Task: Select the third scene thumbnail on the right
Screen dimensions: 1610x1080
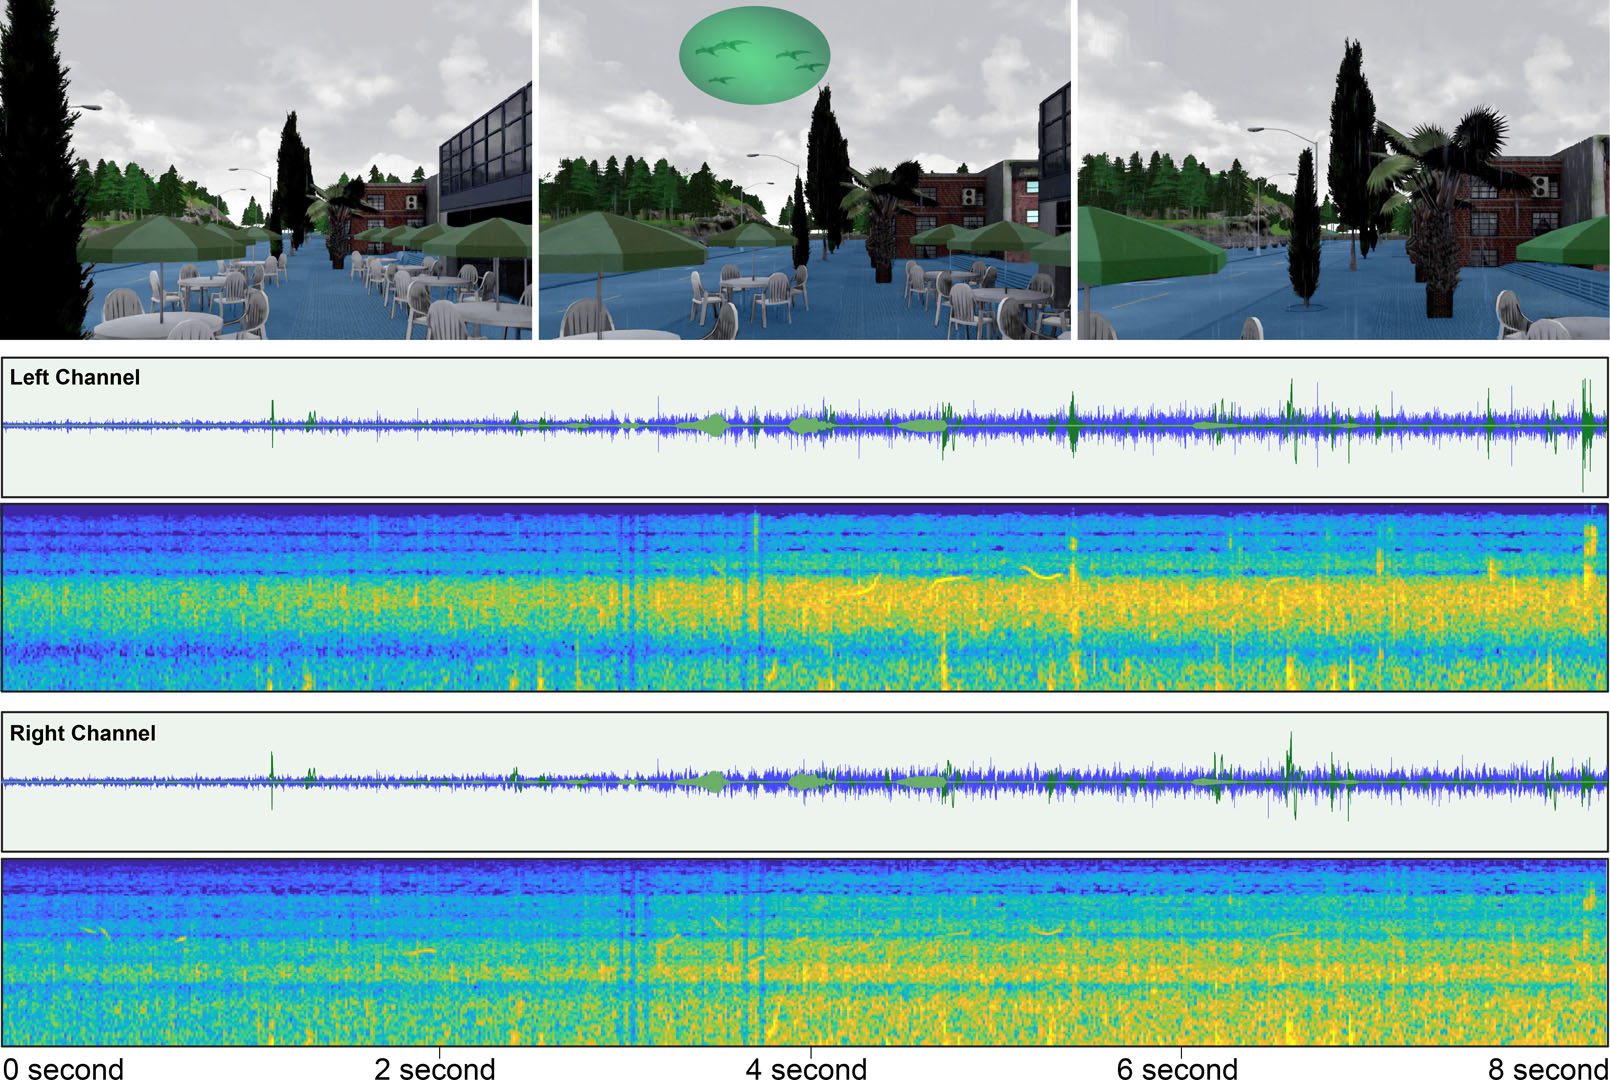Action: coord(1342,170)
